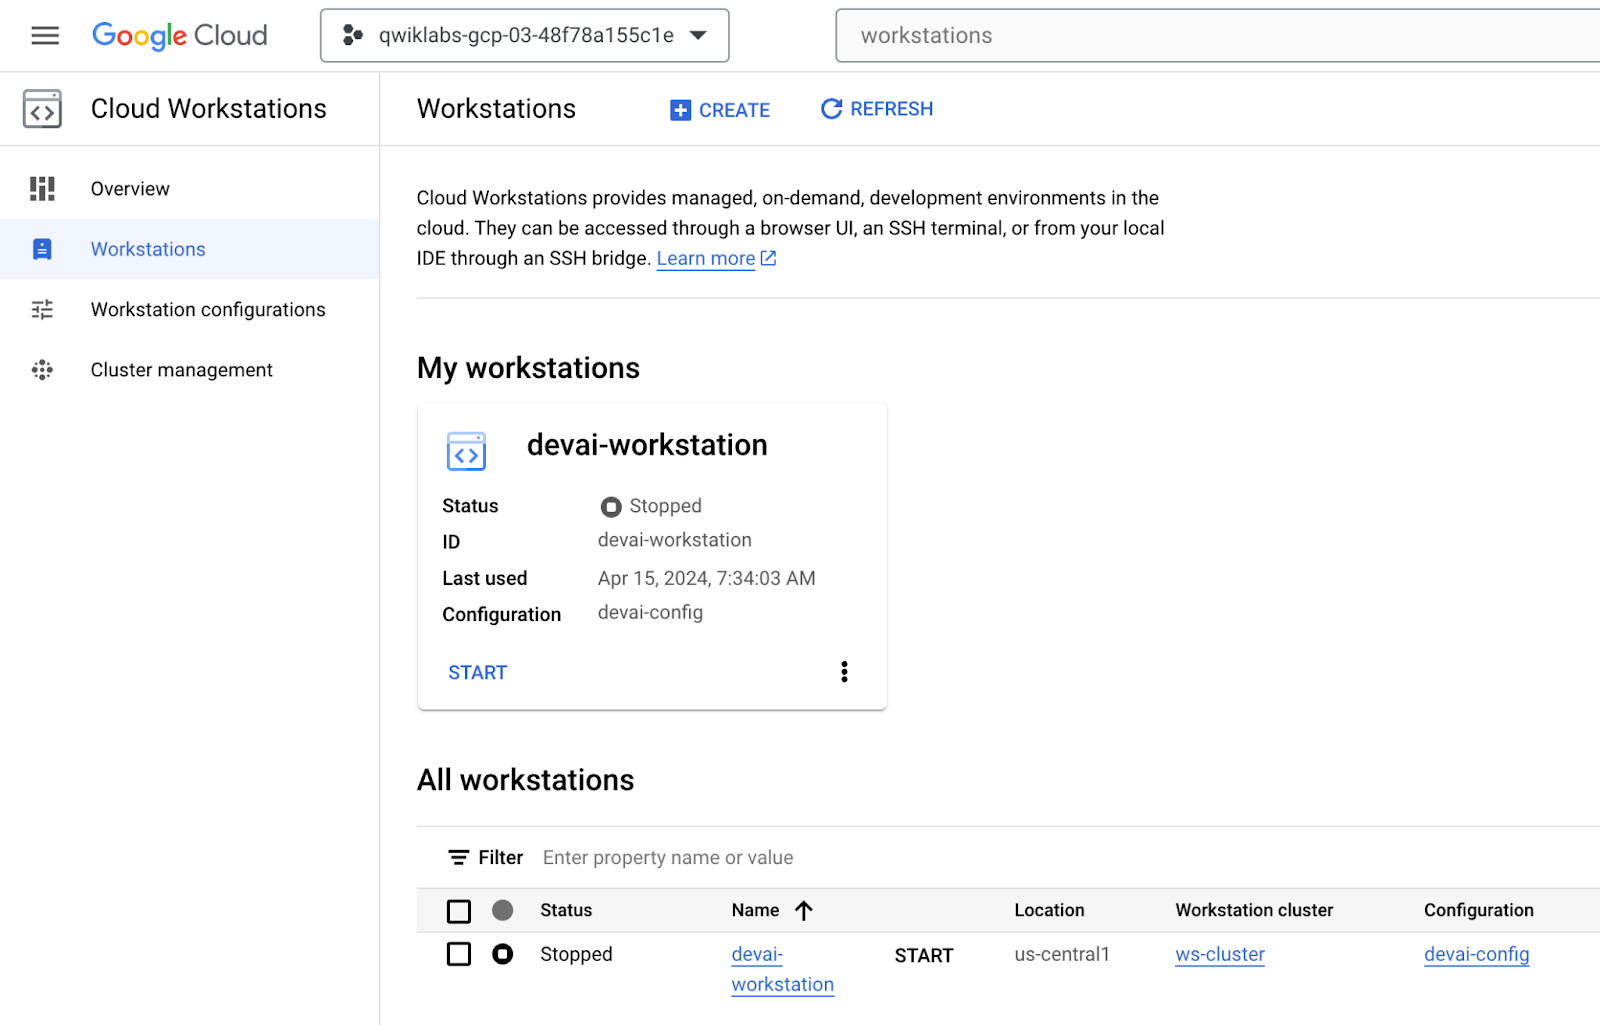Screen dimensions: 1600x1025
Task: Open Cluster management
Action: pos(190,370)
